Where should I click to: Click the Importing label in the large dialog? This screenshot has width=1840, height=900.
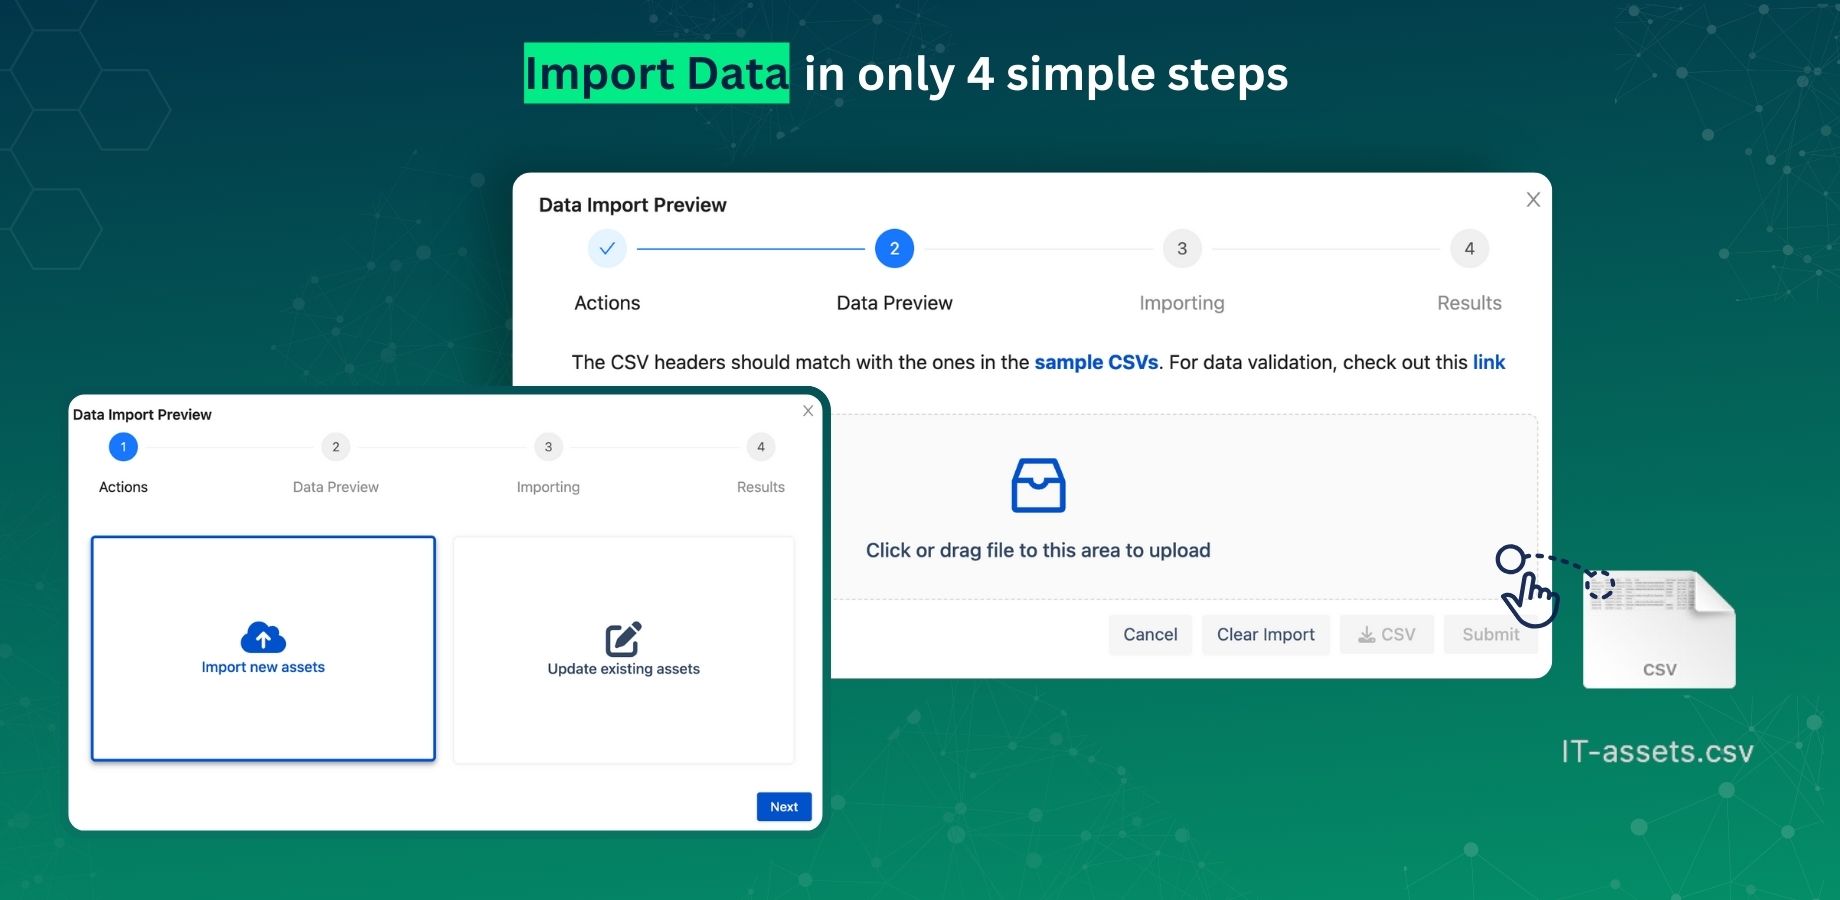pos(1182,303)
